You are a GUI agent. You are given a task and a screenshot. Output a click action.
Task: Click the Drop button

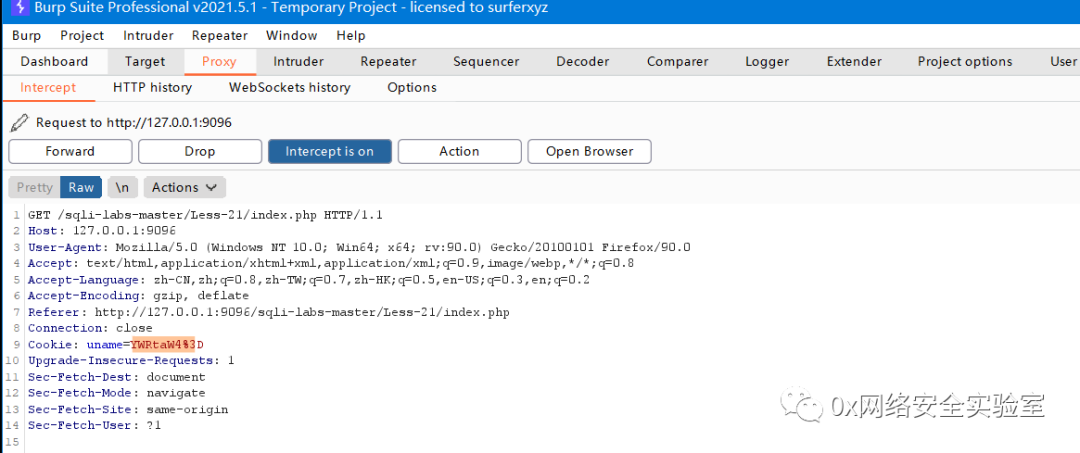coord(200,151)
